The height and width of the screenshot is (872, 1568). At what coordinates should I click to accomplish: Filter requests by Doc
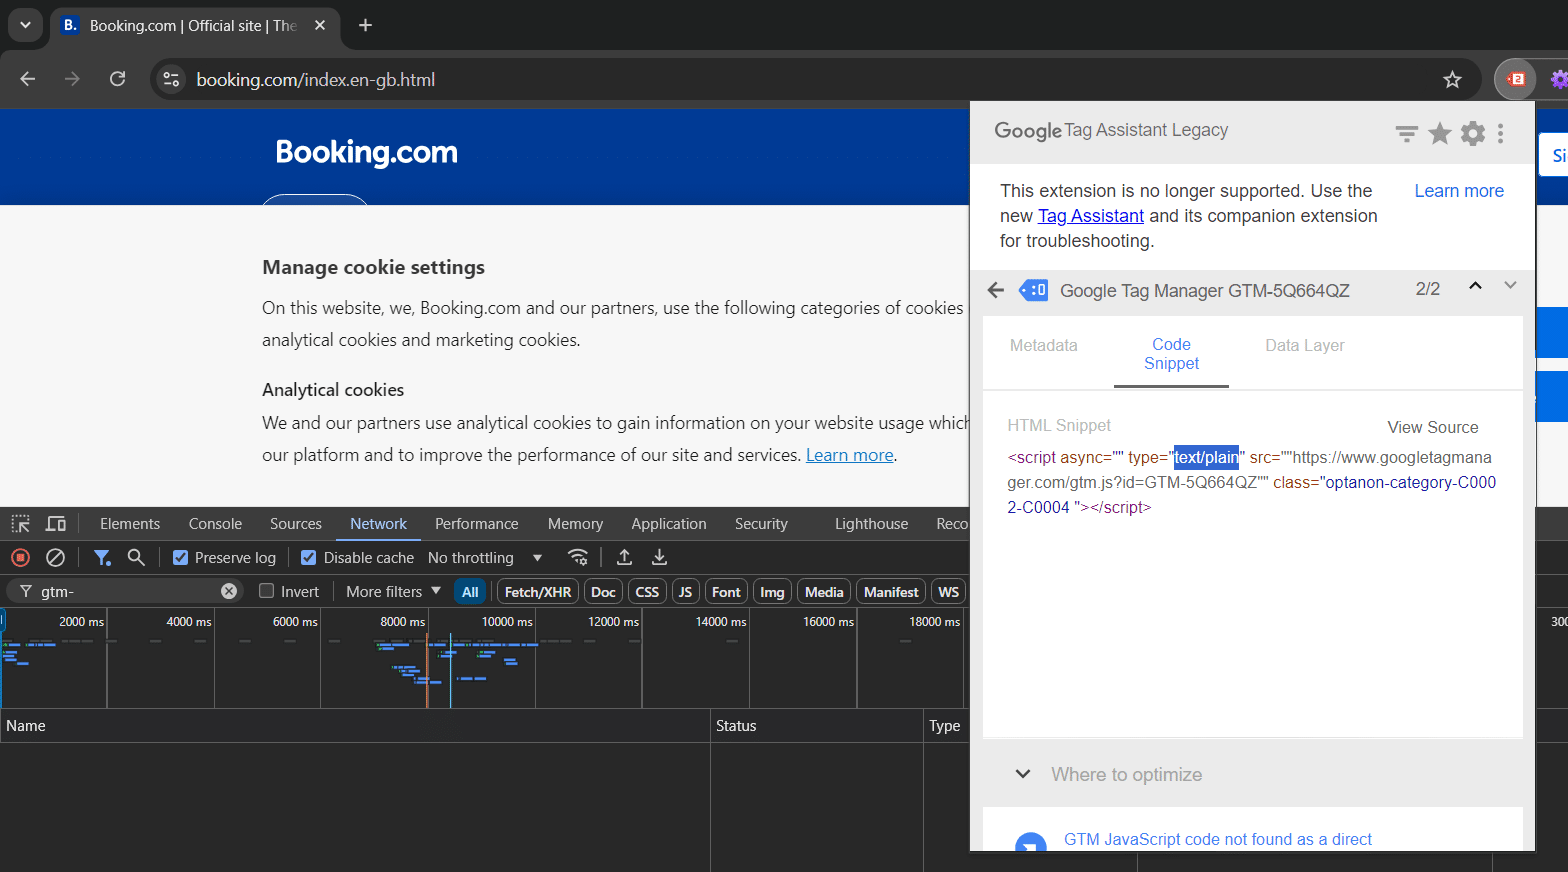click(x=603, y=592)
